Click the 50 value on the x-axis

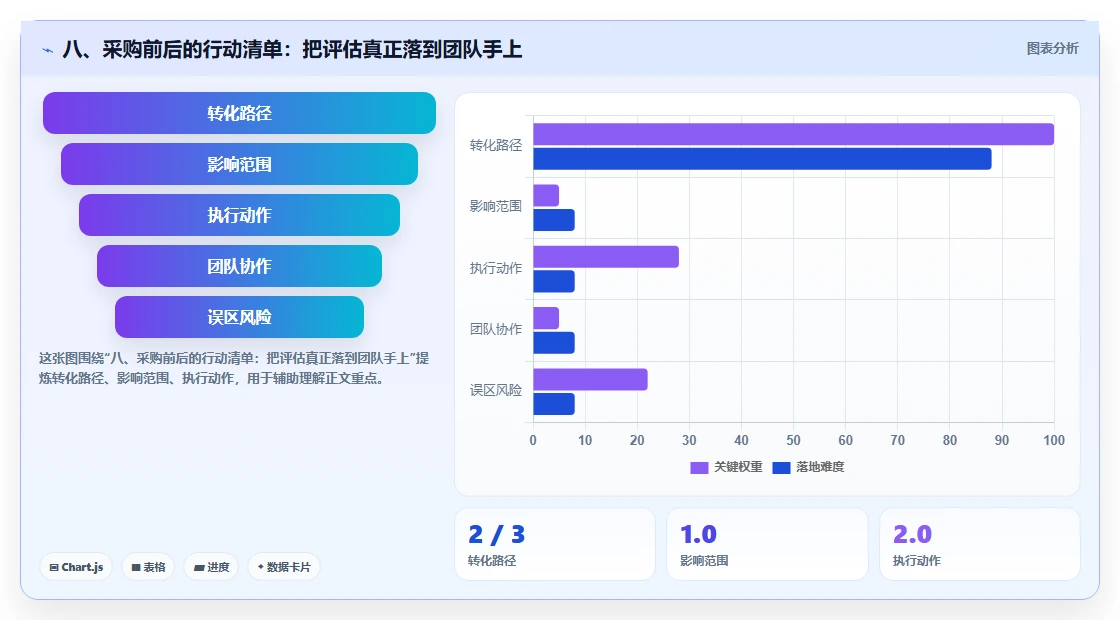(794, 441)
